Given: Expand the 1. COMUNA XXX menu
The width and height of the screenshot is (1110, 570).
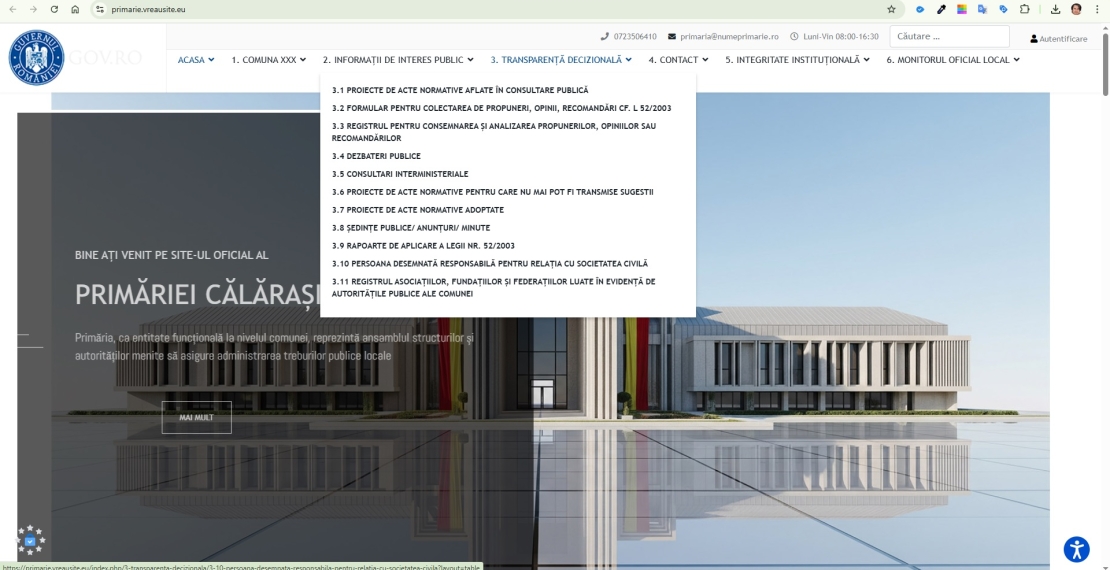Looking at the screenshot, I should coord(268,60).
